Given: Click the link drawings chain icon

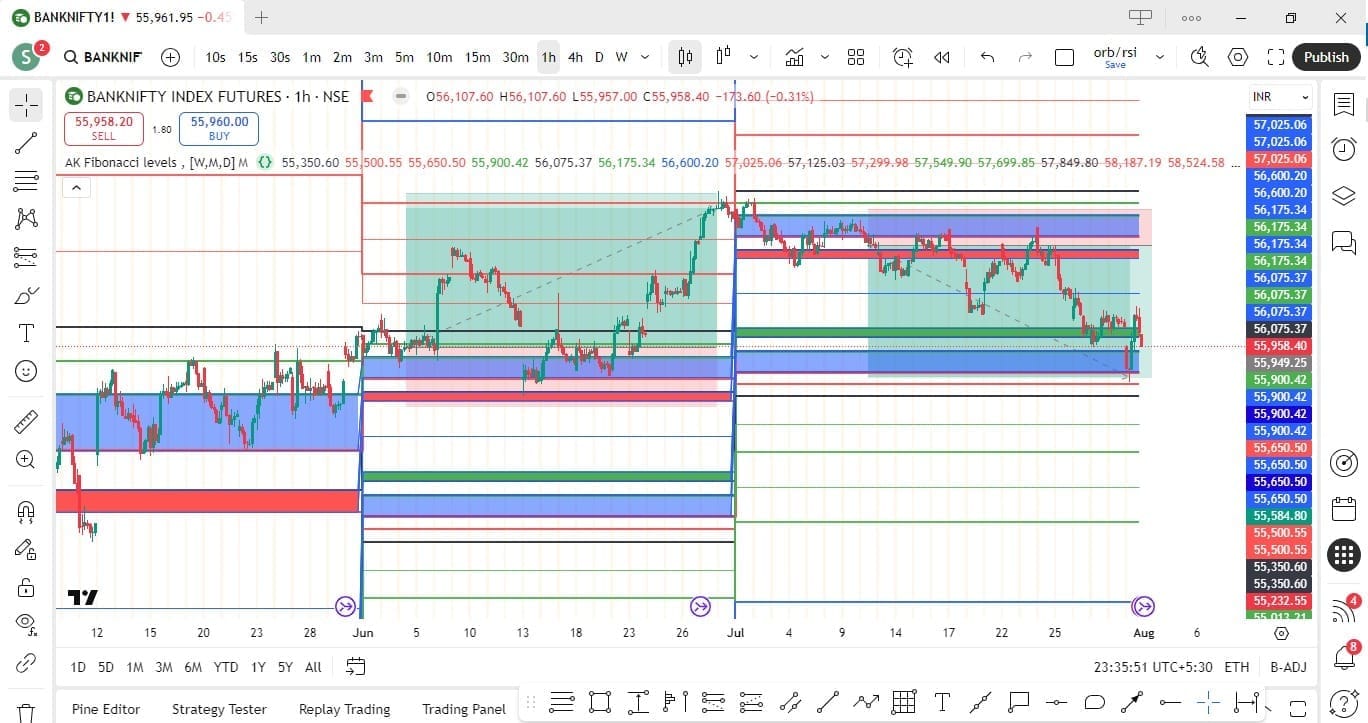Looking at the screenshot, I should coord(26,664).
